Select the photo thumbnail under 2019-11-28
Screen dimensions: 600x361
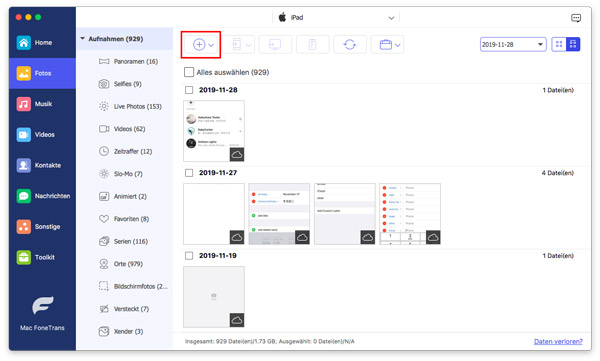(214, 131)
